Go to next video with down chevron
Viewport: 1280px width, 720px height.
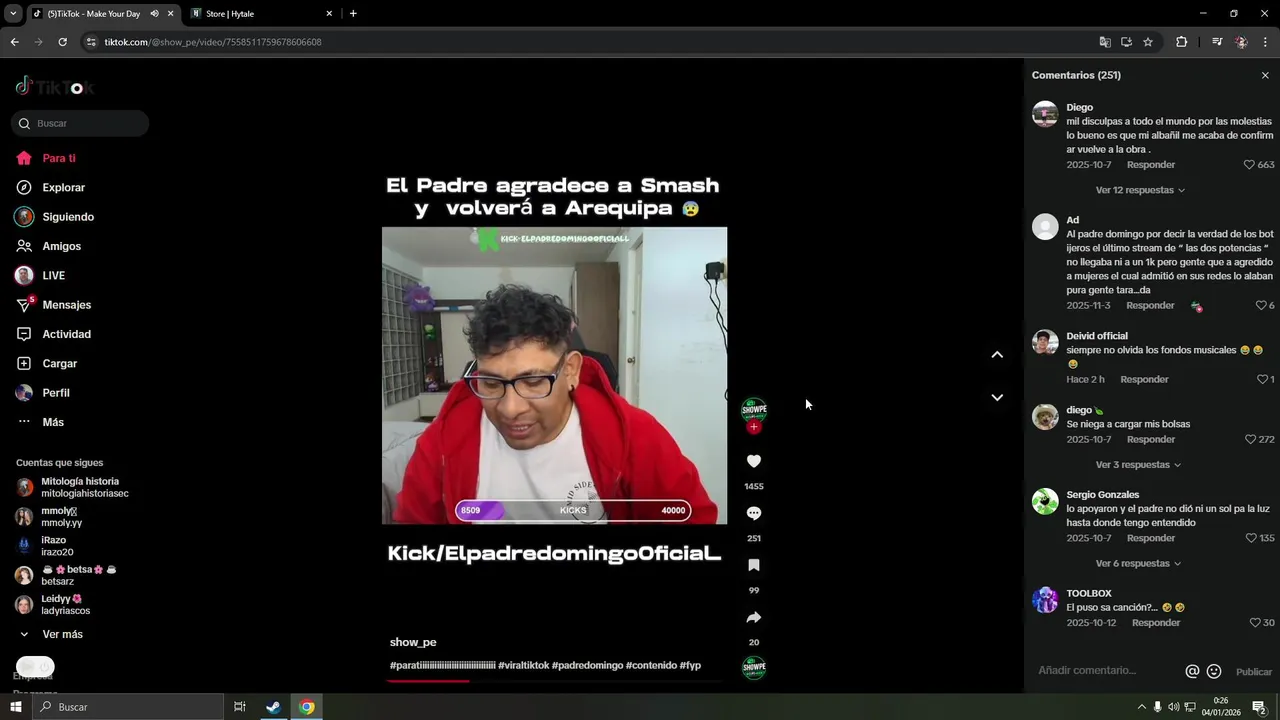point(997,397)
